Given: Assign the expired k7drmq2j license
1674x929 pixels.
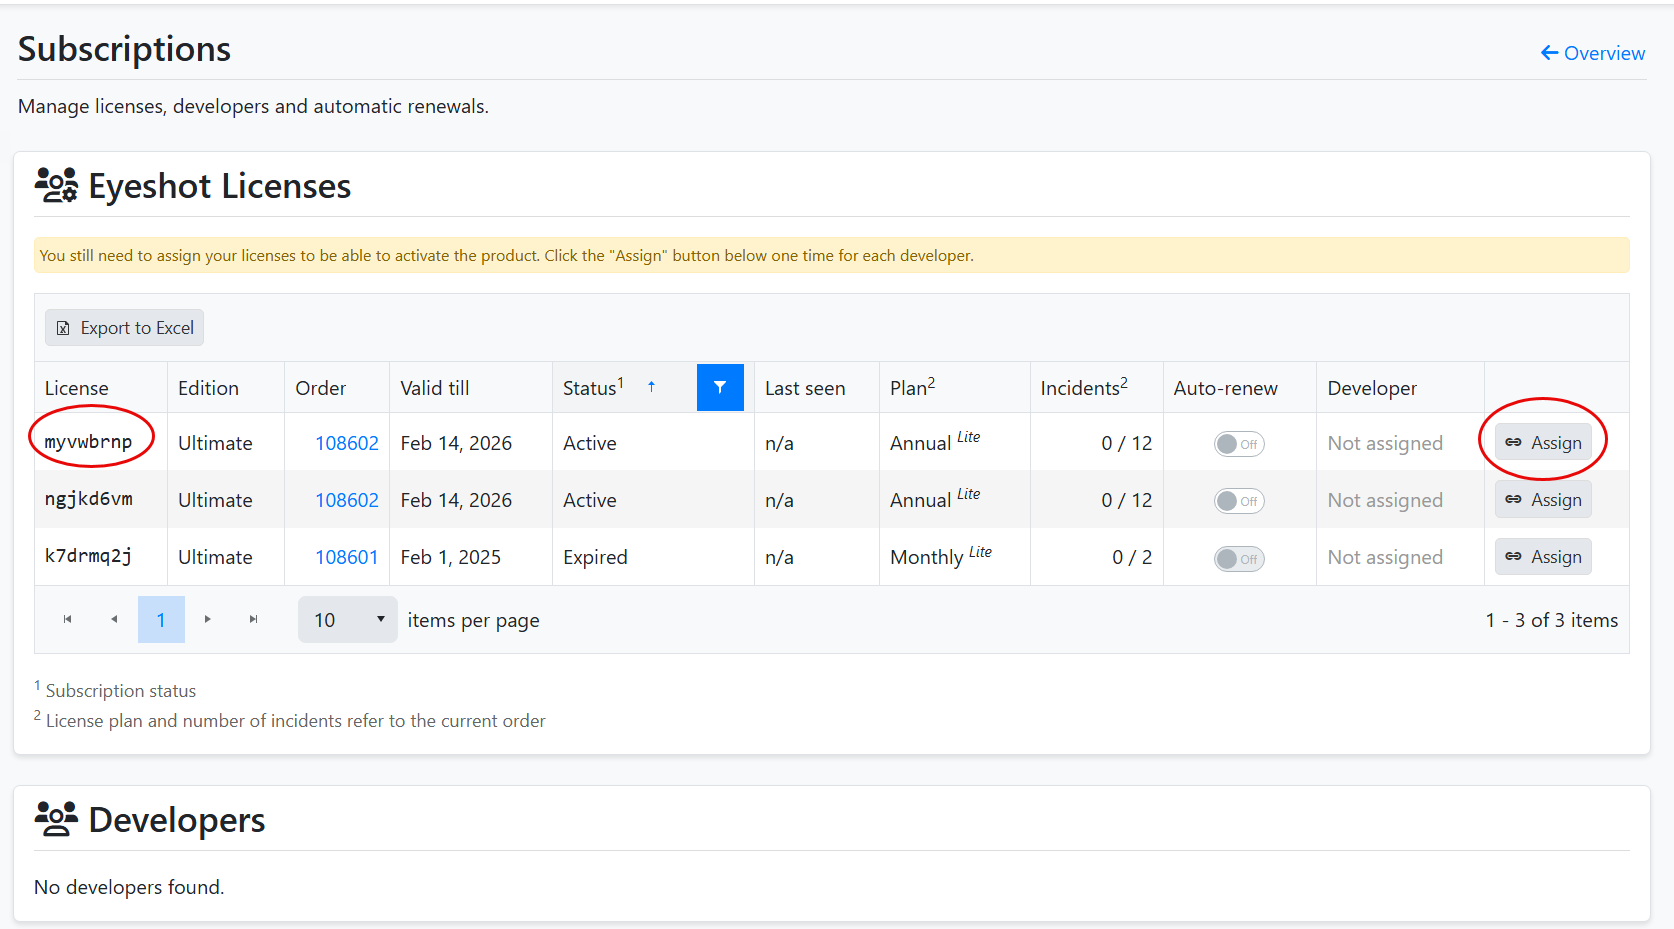Looking at the screenshot, I should 1543,557.
